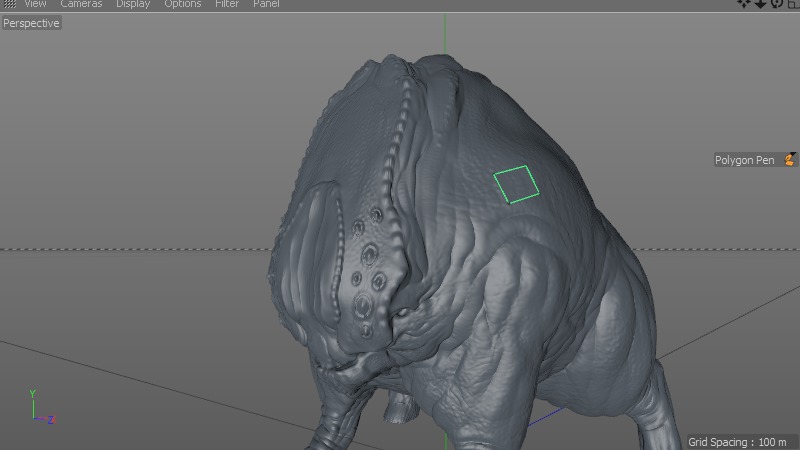The height and width of the screenshot is (450, 800).
Task: Click the Grid Spacing readout
Action: click(x=737, y=442)
